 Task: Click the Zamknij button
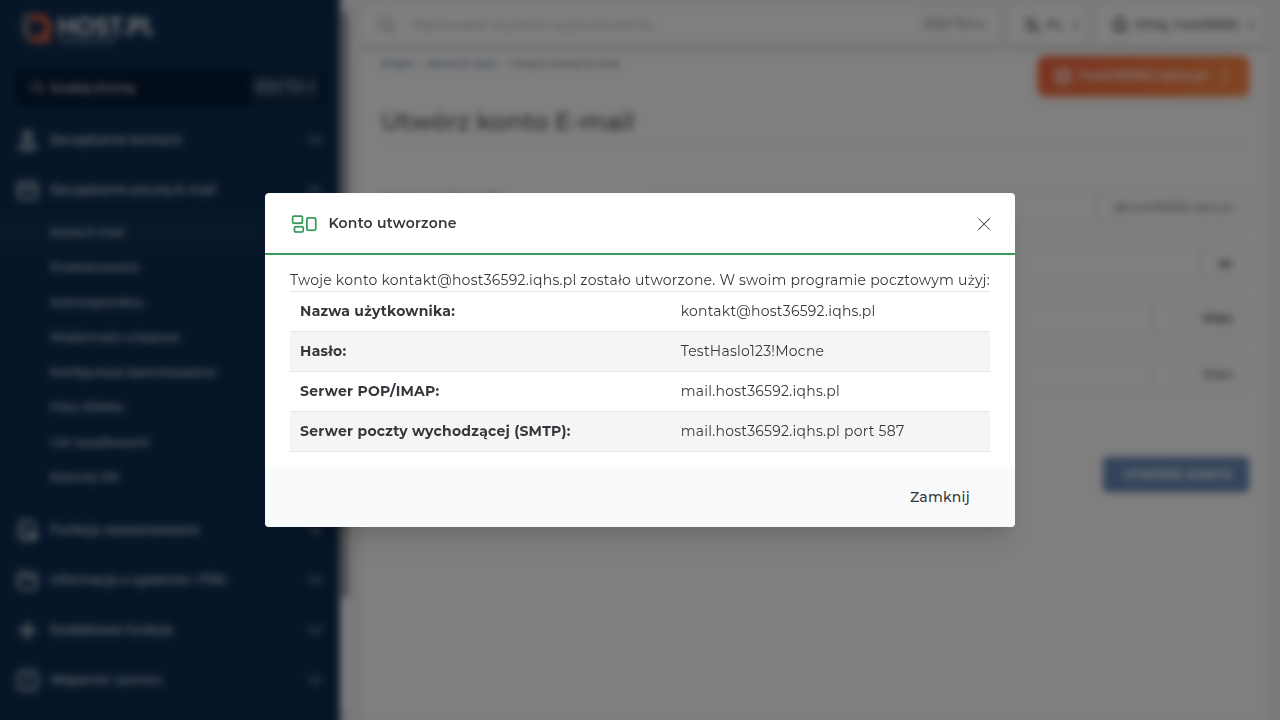939,497
